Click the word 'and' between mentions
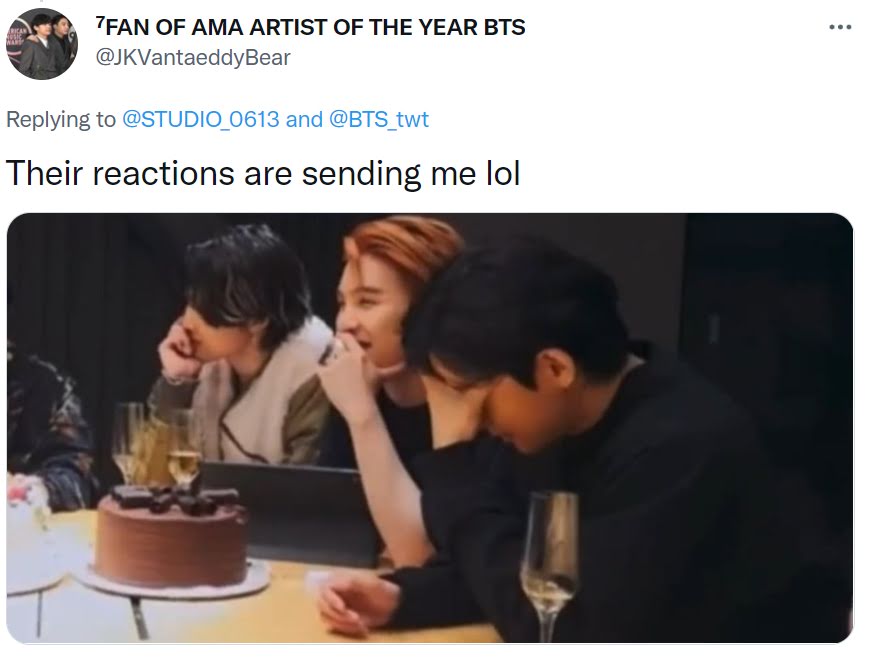The image size is (876, 668). [x=304, y=120]
